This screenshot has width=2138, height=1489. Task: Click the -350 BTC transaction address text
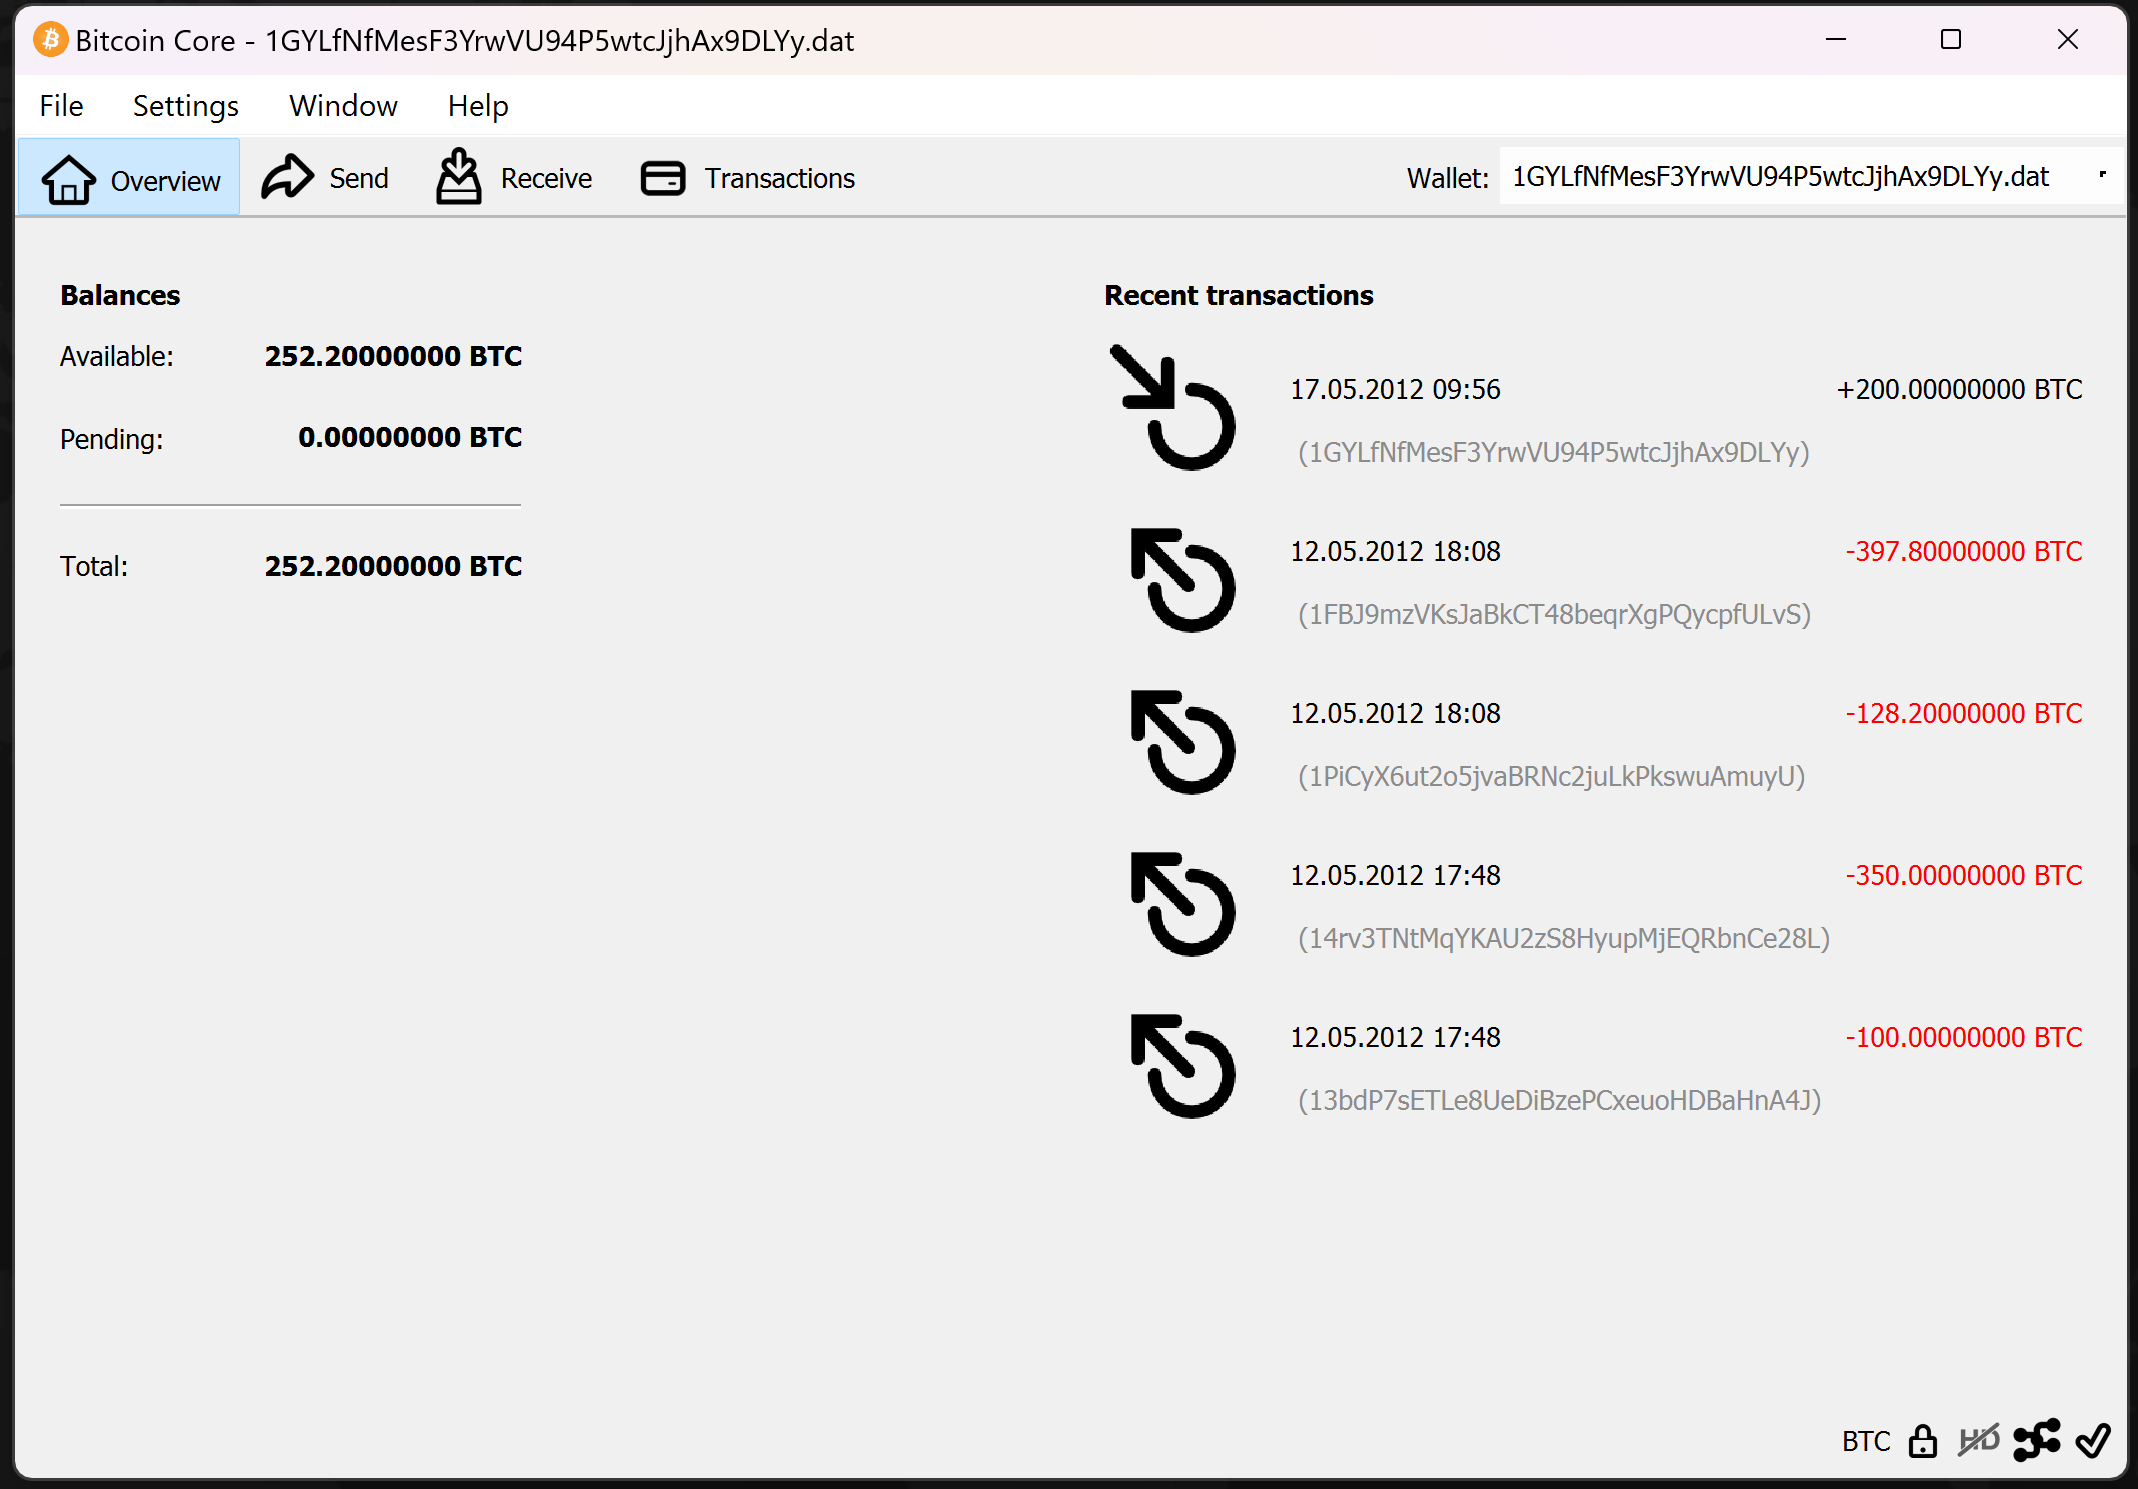pos(1563,938)
